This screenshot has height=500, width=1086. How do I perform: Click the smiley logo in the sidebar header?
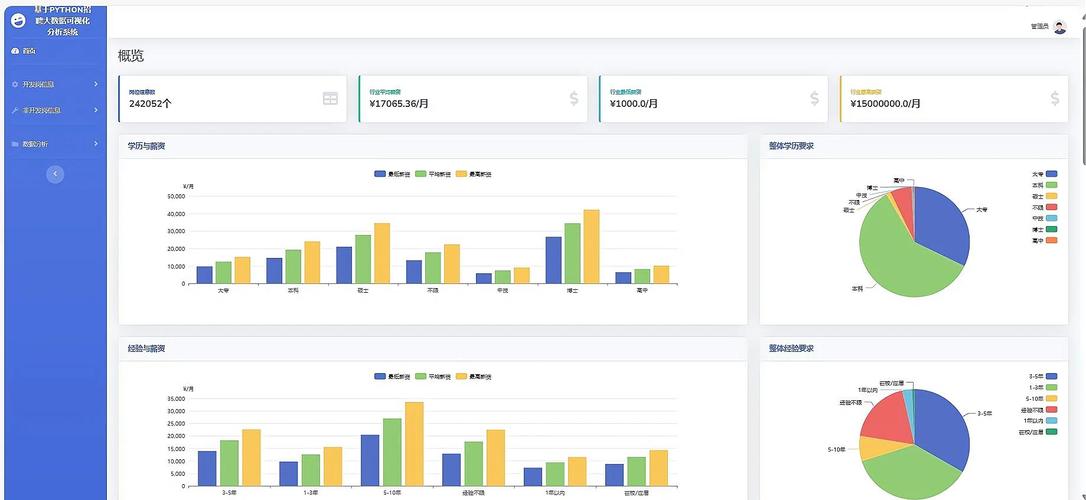[18, 20]
